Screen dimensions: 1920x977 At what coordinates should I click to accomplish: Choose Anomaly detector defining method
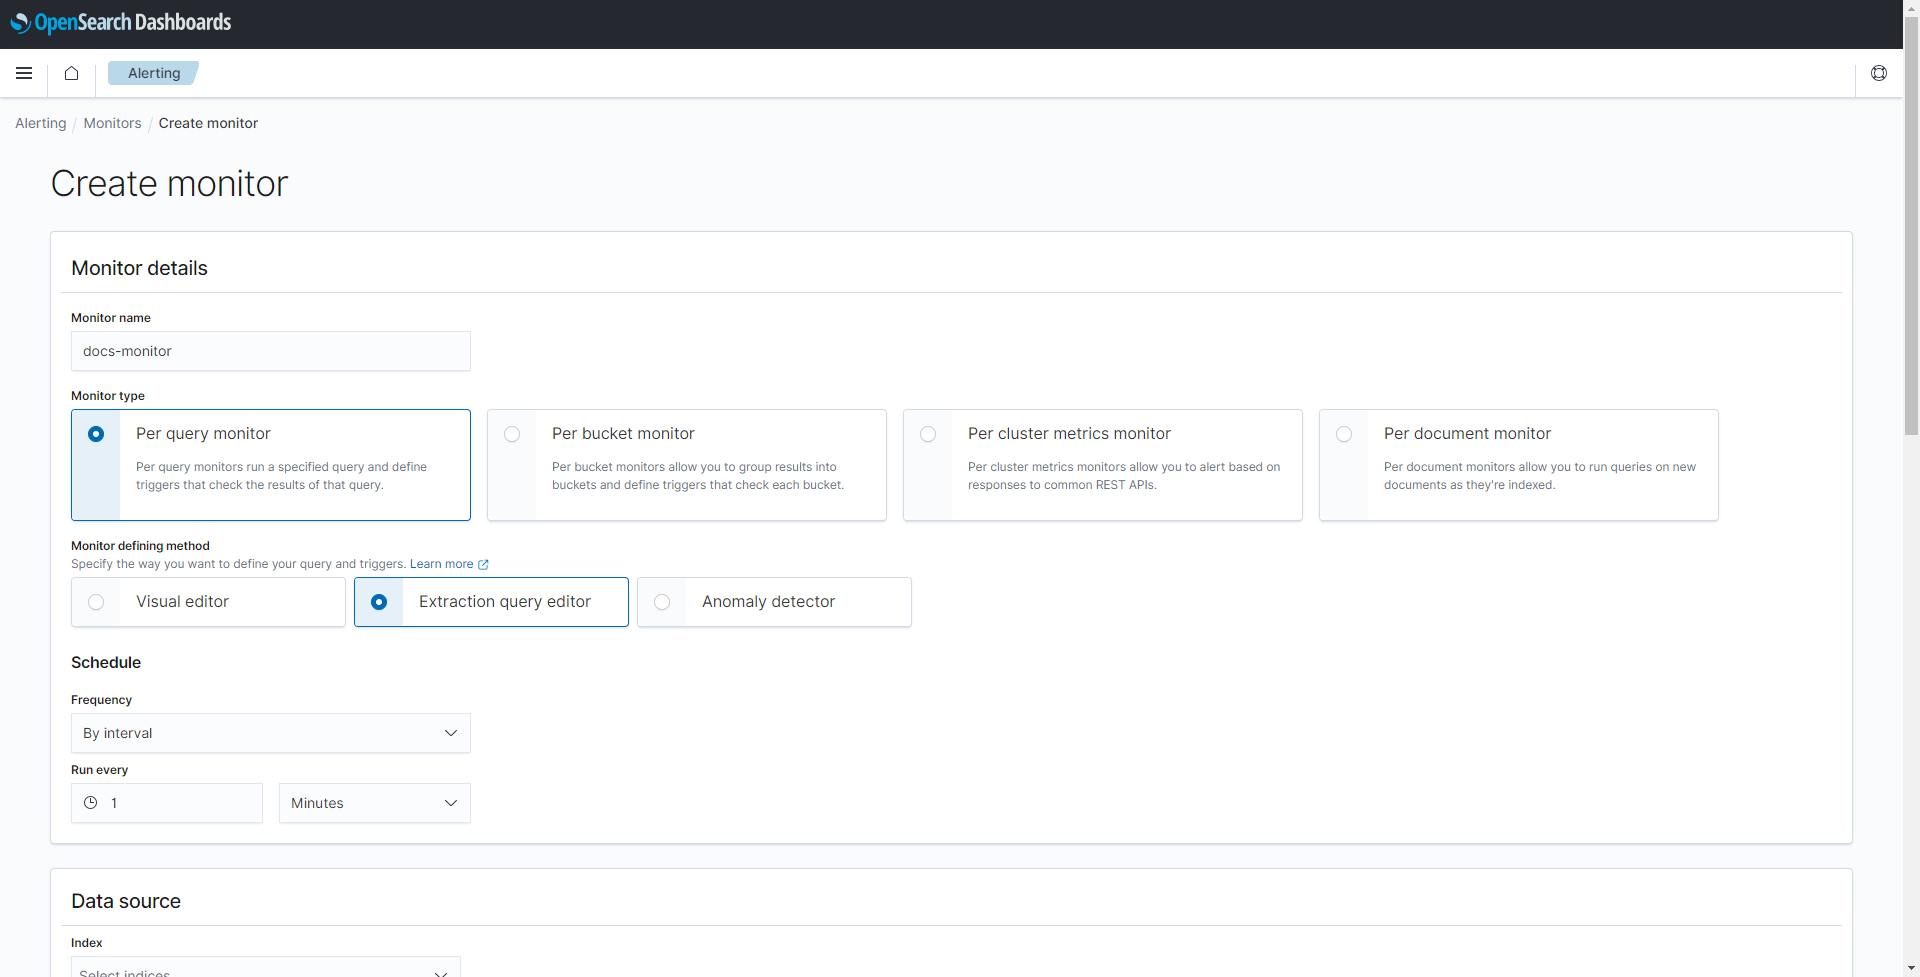pos(774,602)
